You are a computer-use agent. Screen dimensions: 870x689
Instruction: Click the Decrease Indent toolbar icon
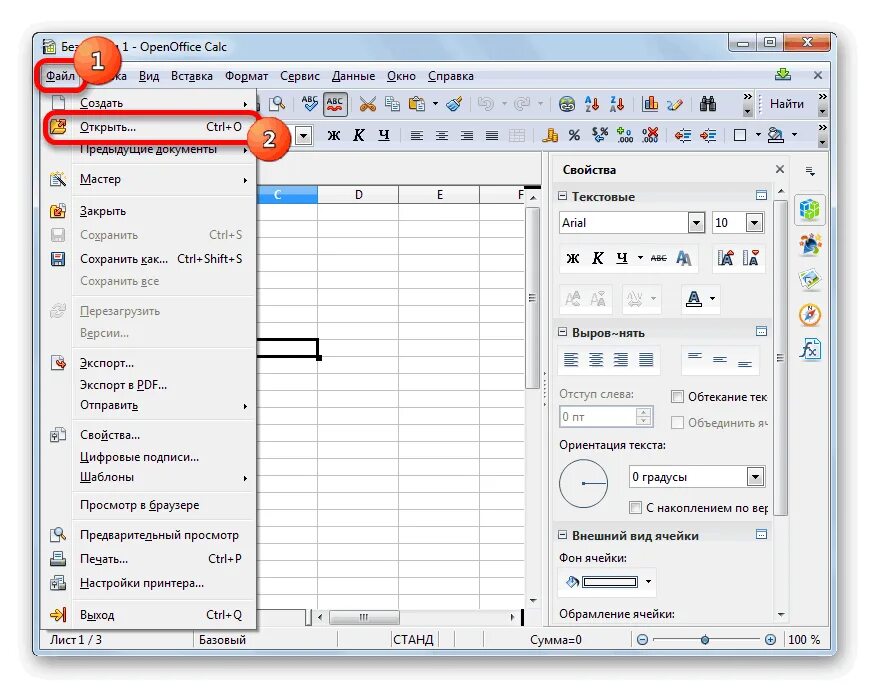click(x=682, y=135)
